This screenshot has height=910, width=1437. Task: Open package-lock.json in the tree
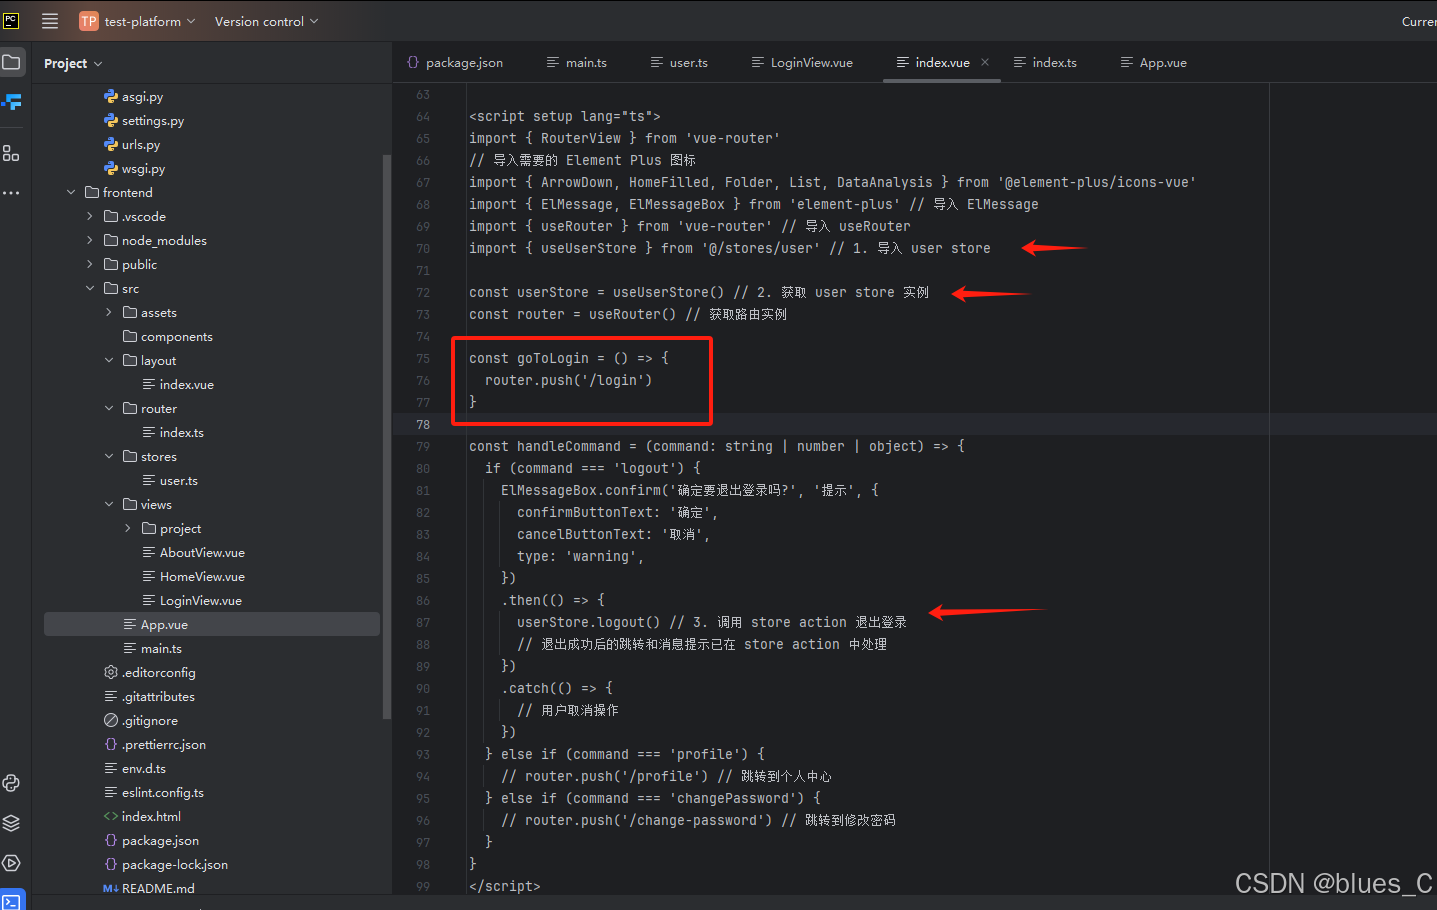[x=166, y=864]
